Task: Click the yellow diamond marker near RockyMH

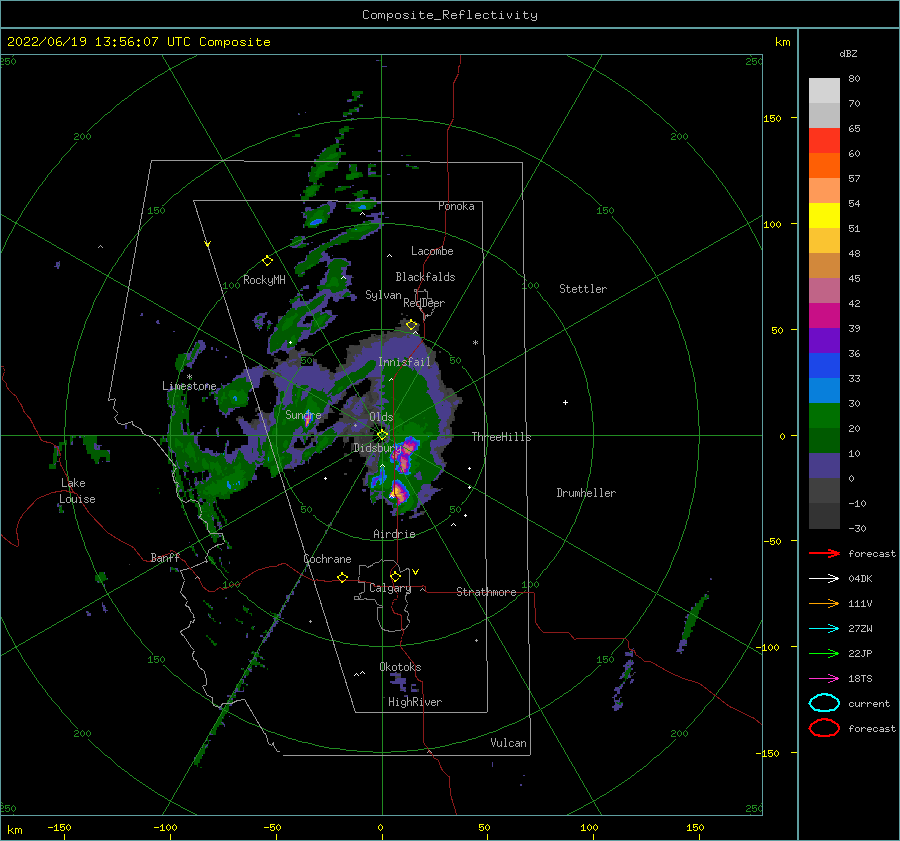Action: [267, 261]
